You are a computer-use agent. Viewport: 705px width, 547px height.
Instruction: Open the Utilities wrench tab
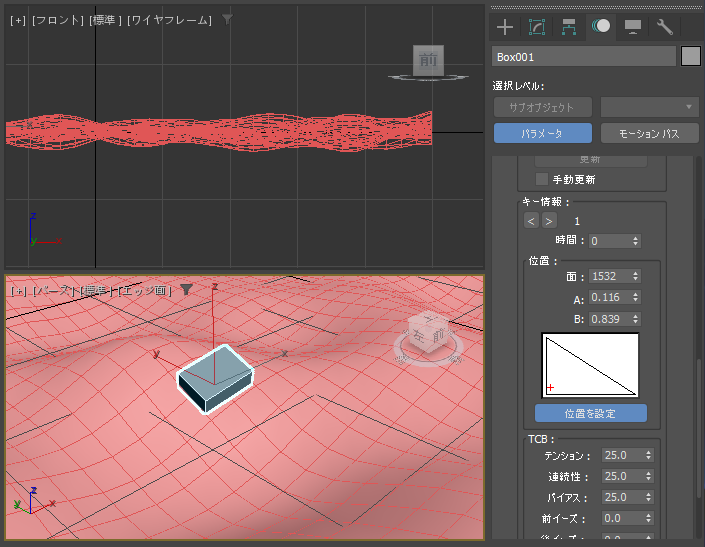click(x=665, y=27)
